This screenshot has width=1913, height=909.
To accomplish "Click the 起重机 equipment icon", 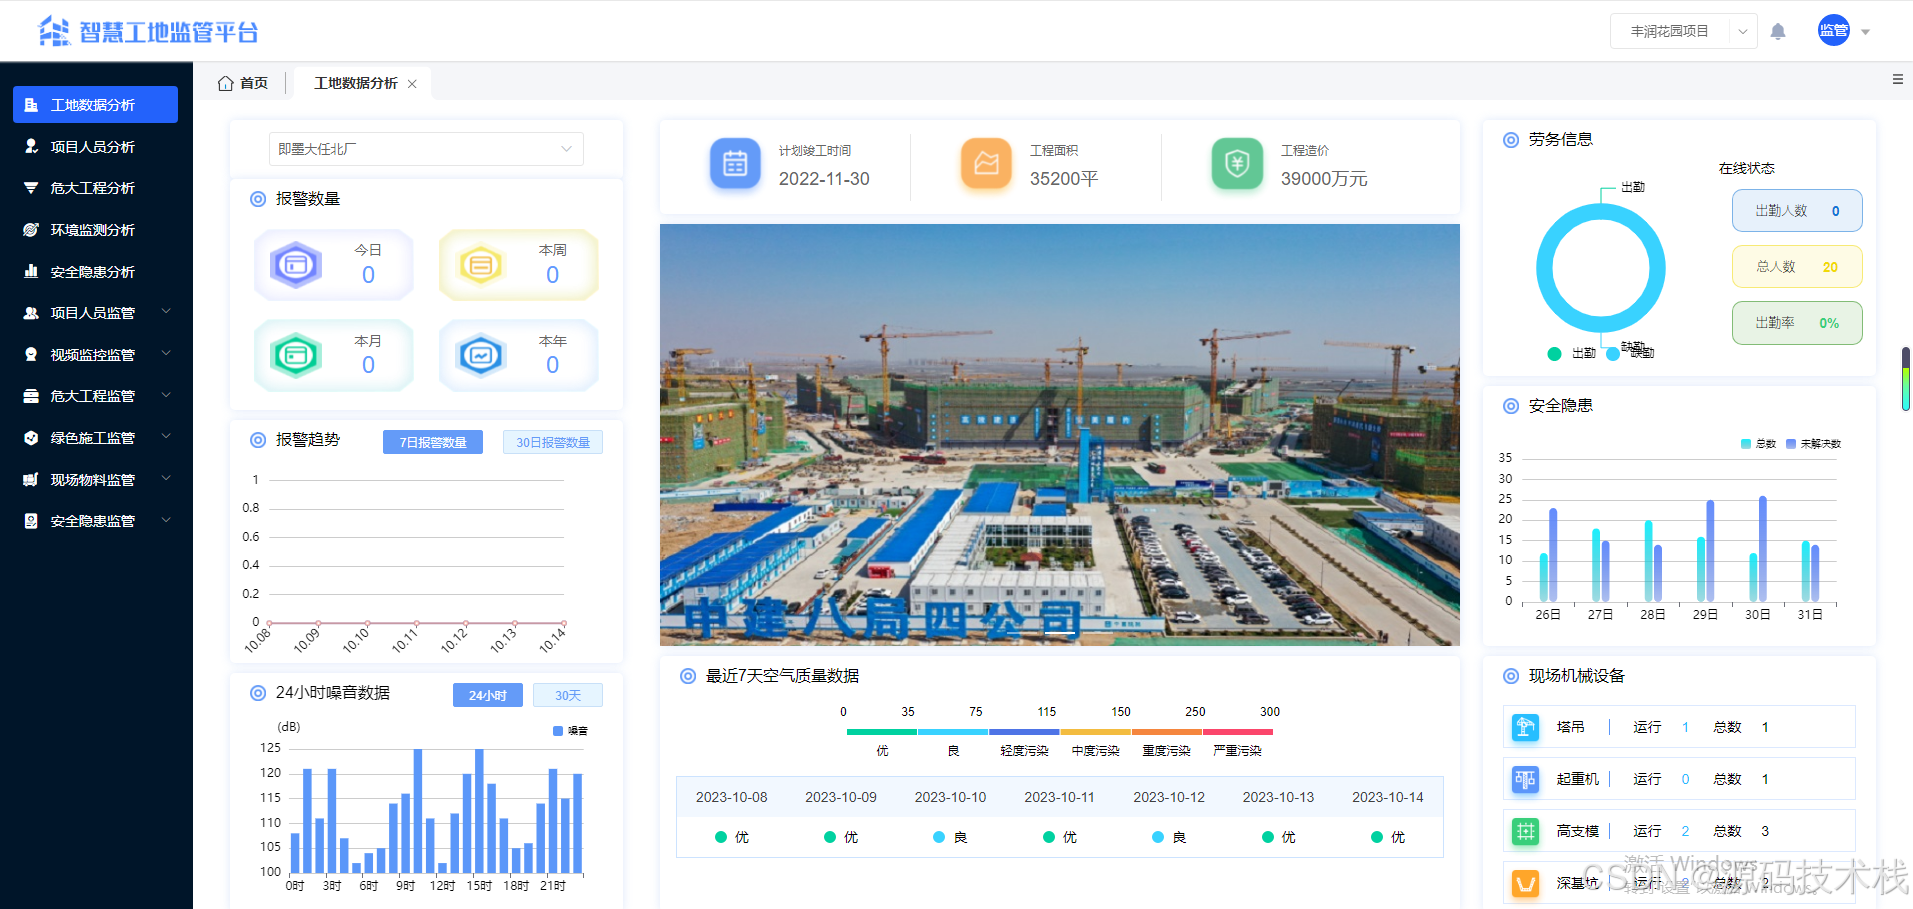I will [1525, 779].
